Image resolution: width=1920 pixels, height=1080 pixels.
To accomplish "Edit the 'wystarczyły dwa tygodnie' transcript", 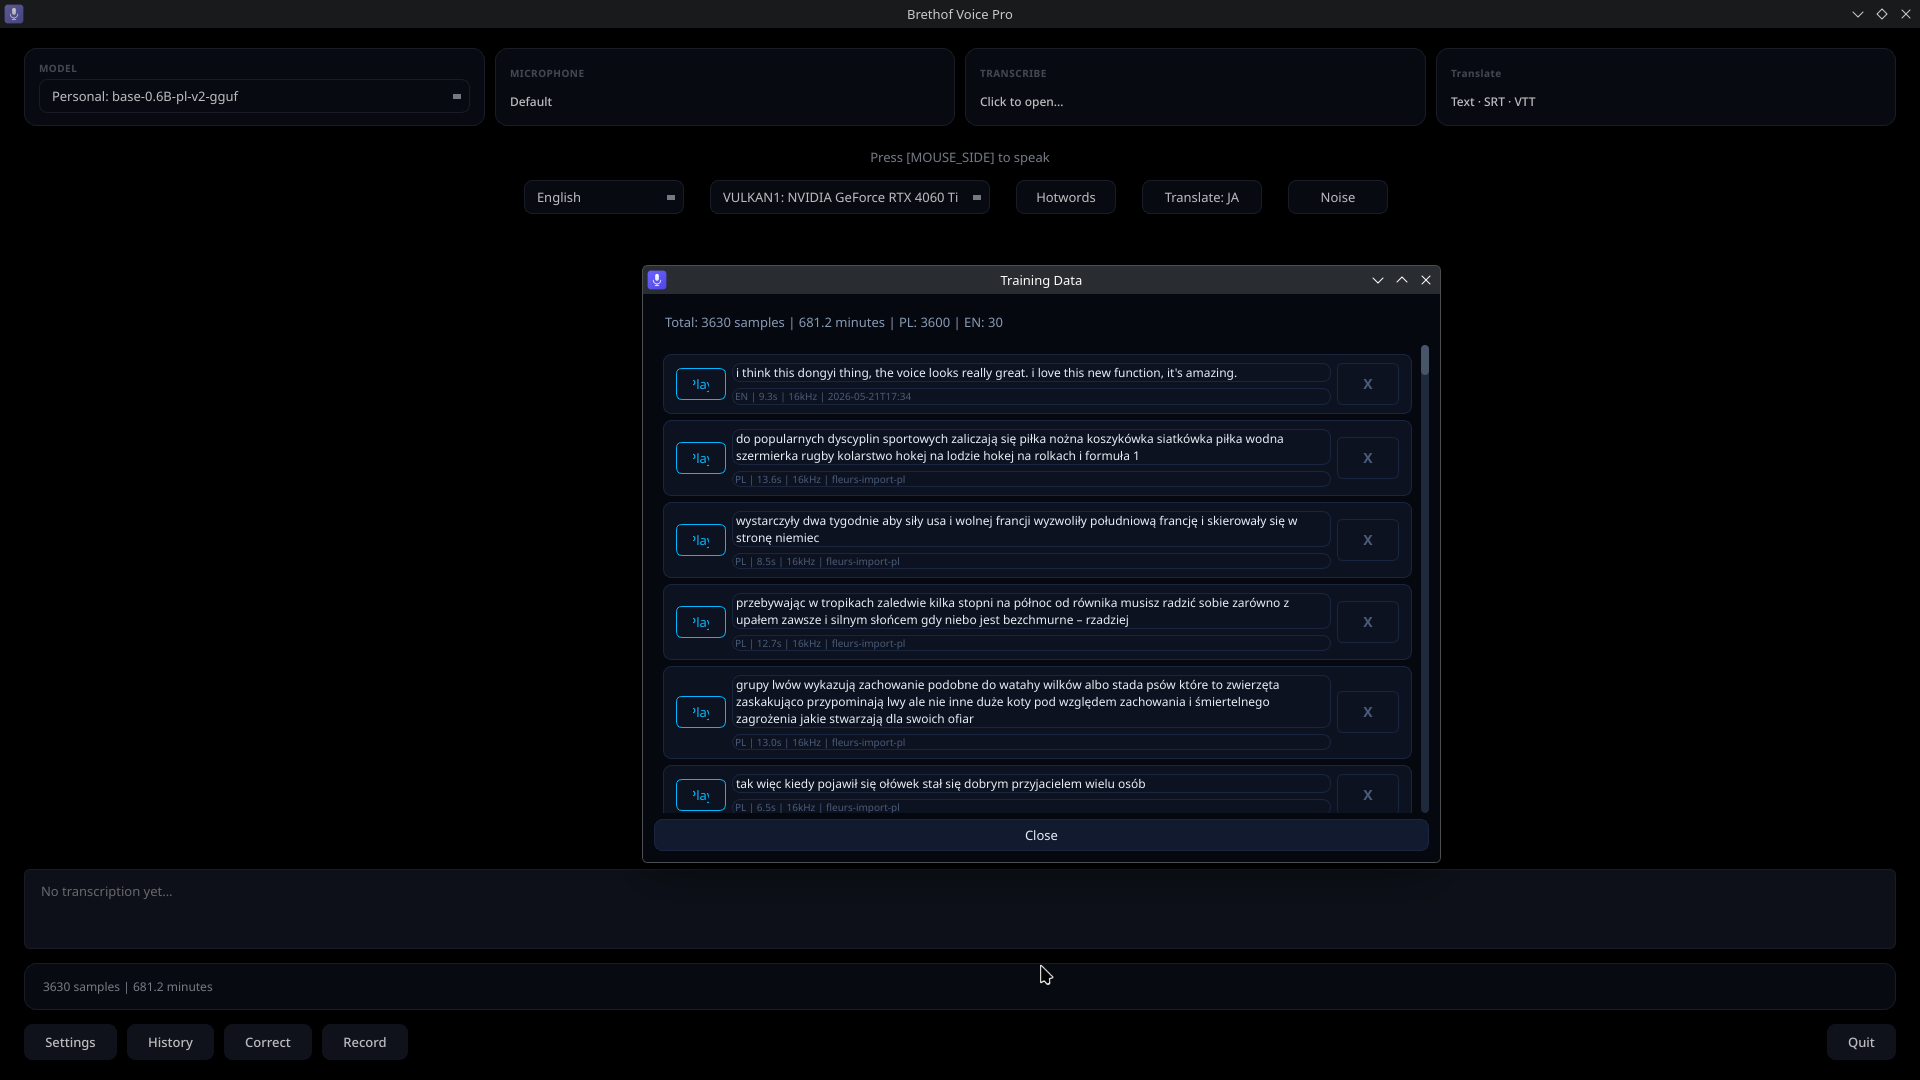I will [1031, 529].
